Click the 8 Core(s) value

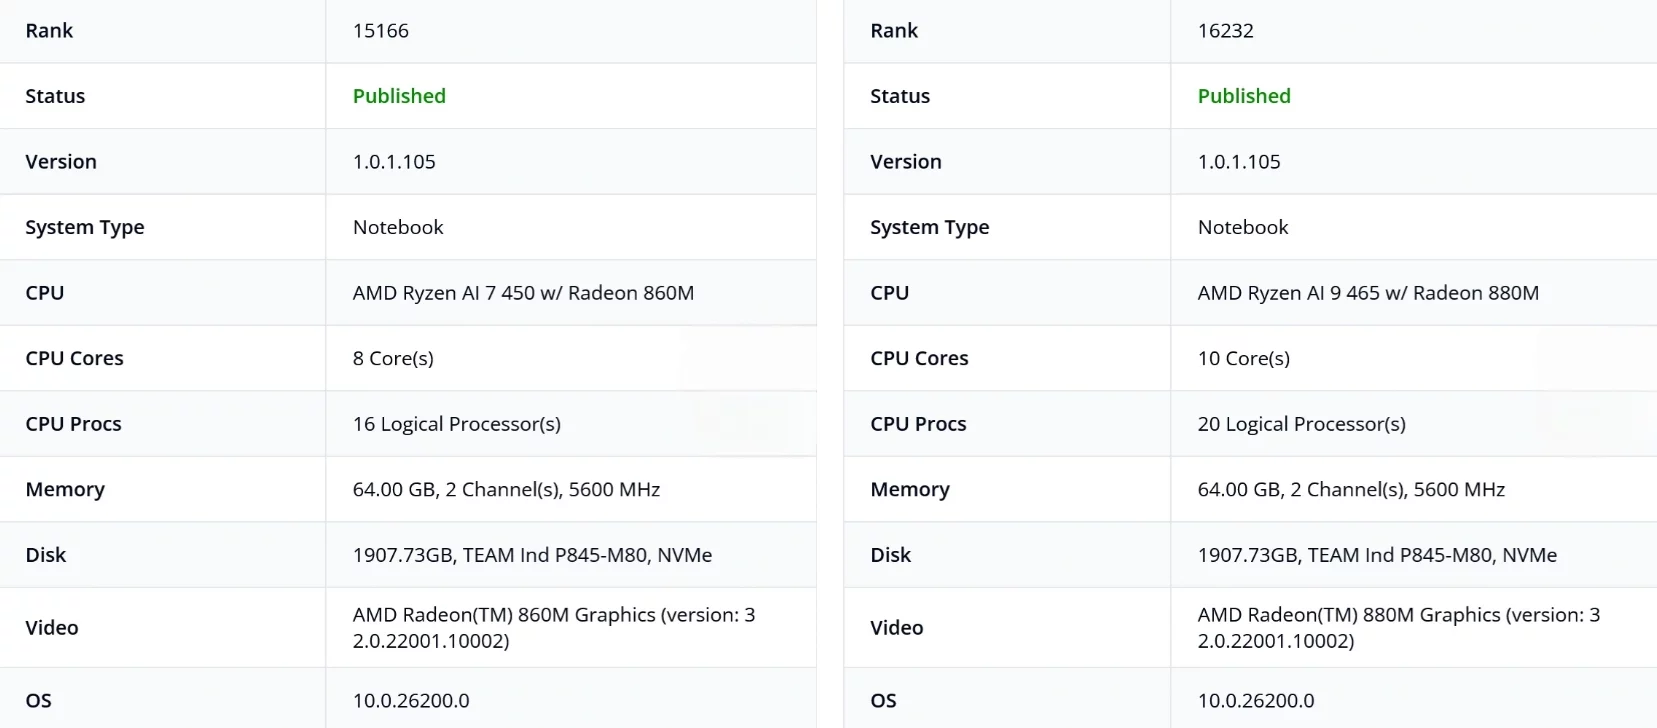coord(393,358)
